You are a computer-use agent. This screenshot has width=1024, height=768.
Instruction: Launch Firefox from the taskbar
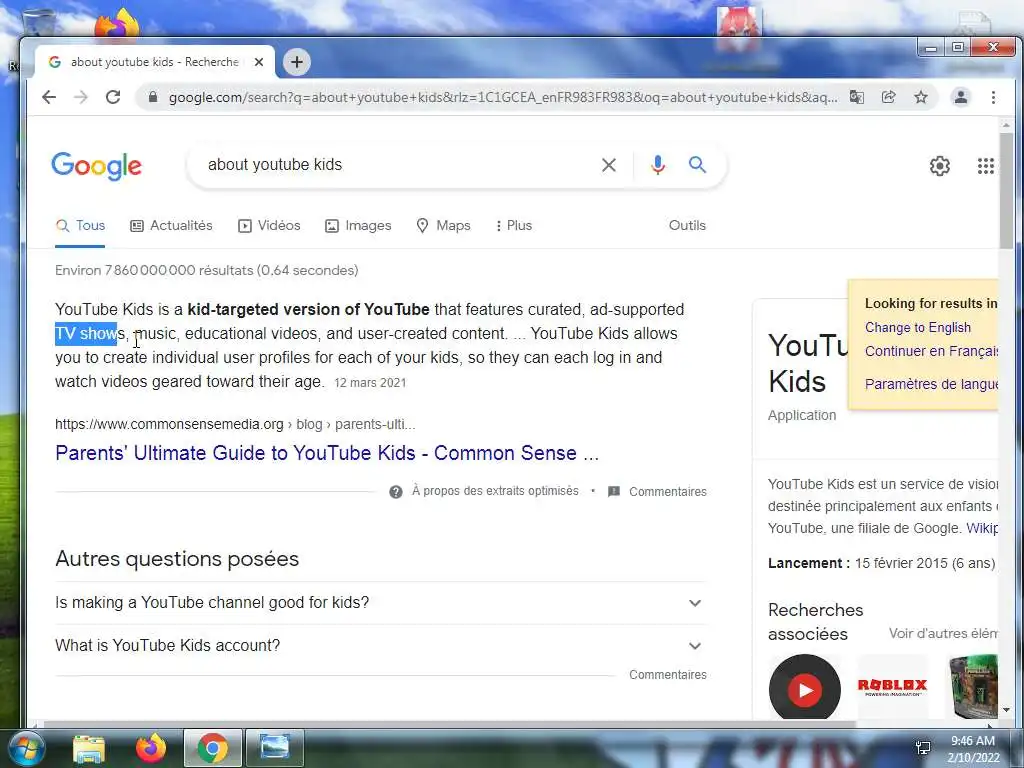(151, 748)
